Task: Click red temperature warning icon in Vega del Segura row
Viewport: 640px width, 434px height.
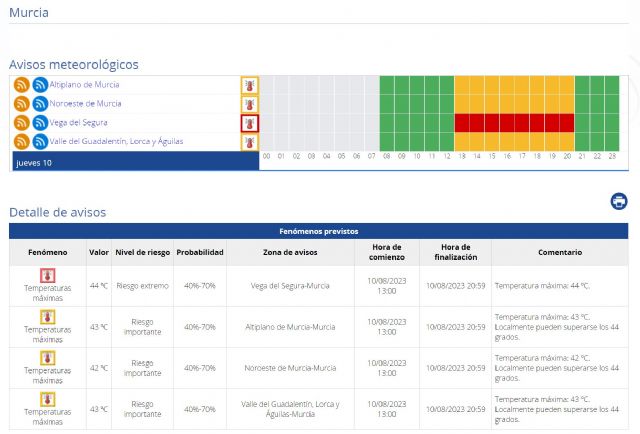Action: click(x=249, y=123)
